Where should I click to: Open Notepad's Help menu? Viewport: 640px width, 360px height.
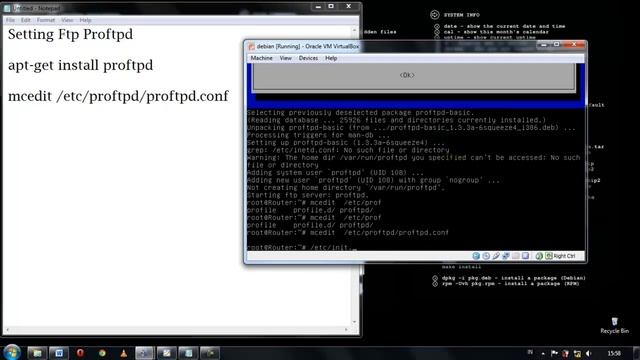(x=85, y=20)
